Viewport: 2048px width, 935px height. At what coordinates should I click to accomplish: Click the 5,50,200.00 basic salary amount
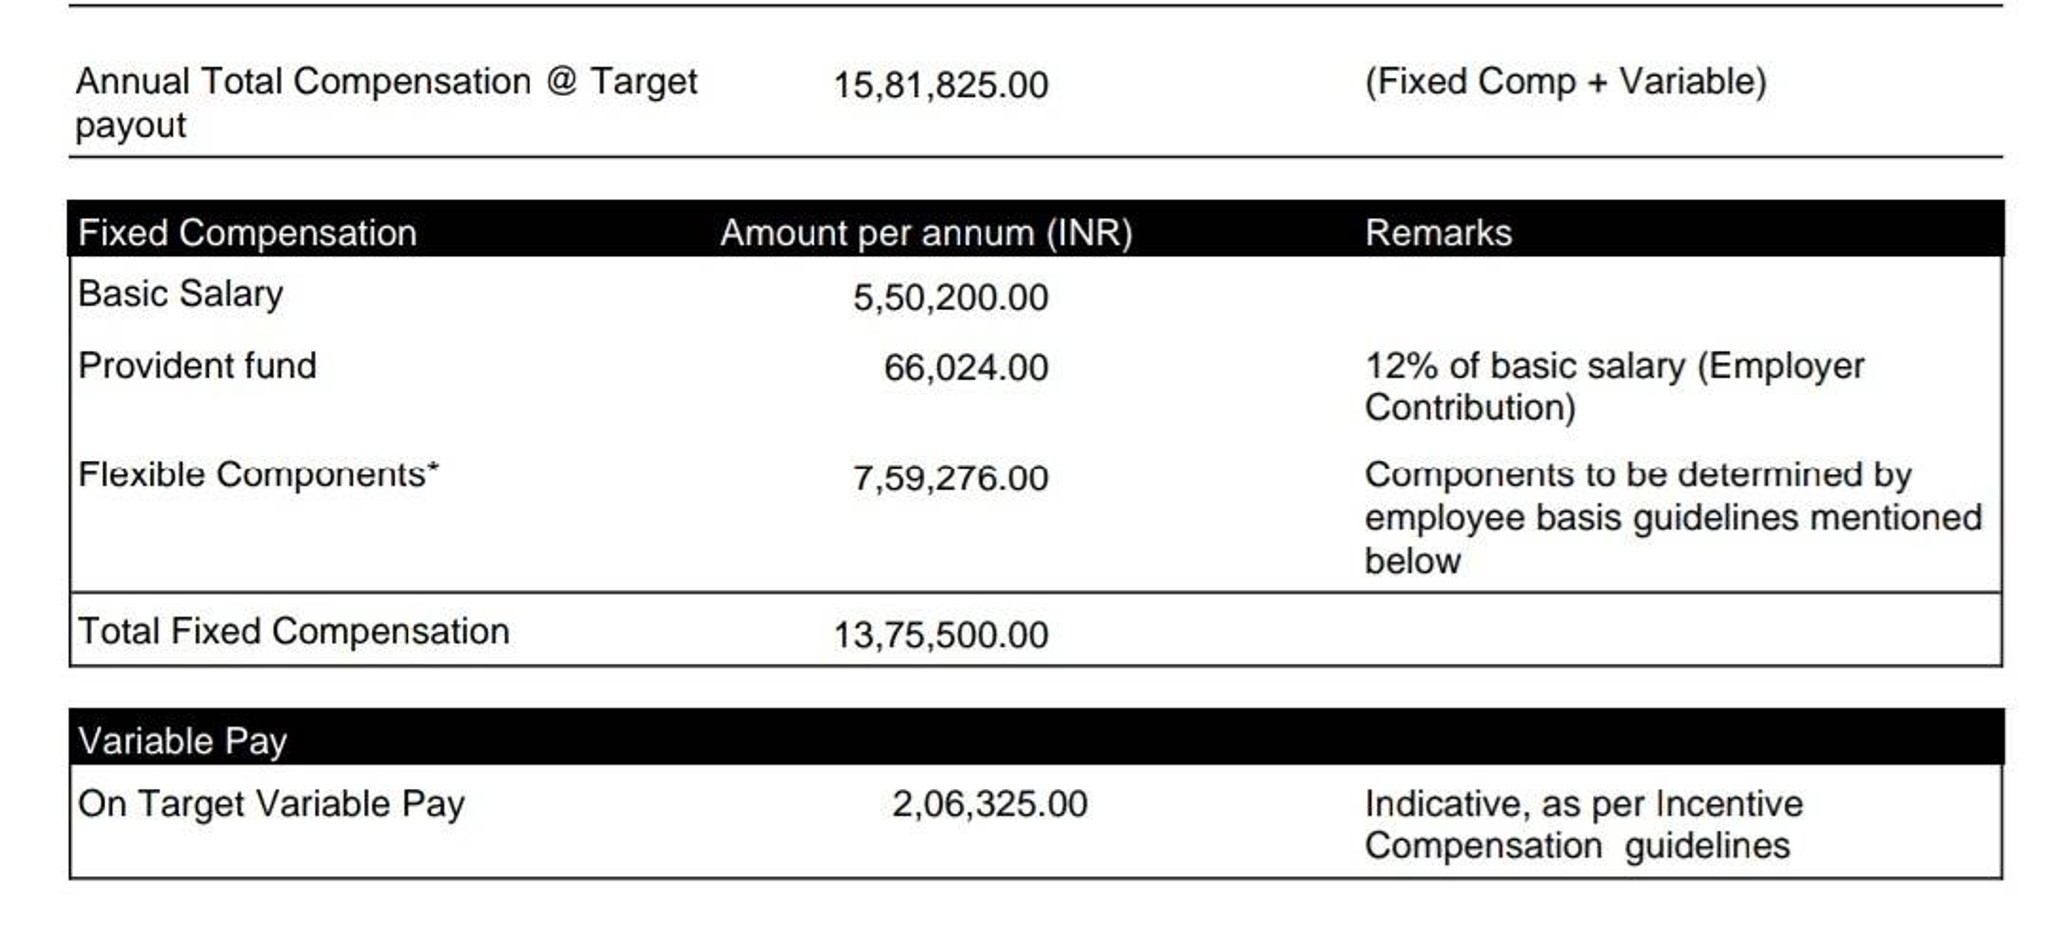click(950, 298)
